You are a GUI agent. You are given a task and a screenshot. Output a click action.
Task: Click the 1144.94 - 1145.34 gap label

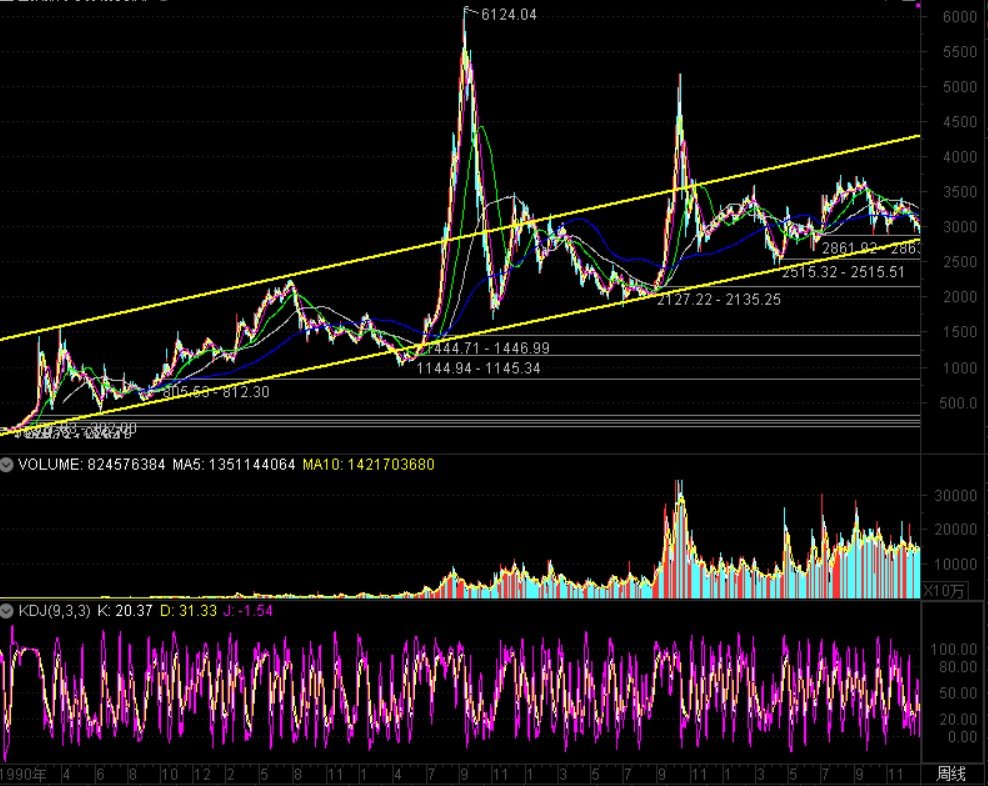pyautogui.click(x=478, y=368)
